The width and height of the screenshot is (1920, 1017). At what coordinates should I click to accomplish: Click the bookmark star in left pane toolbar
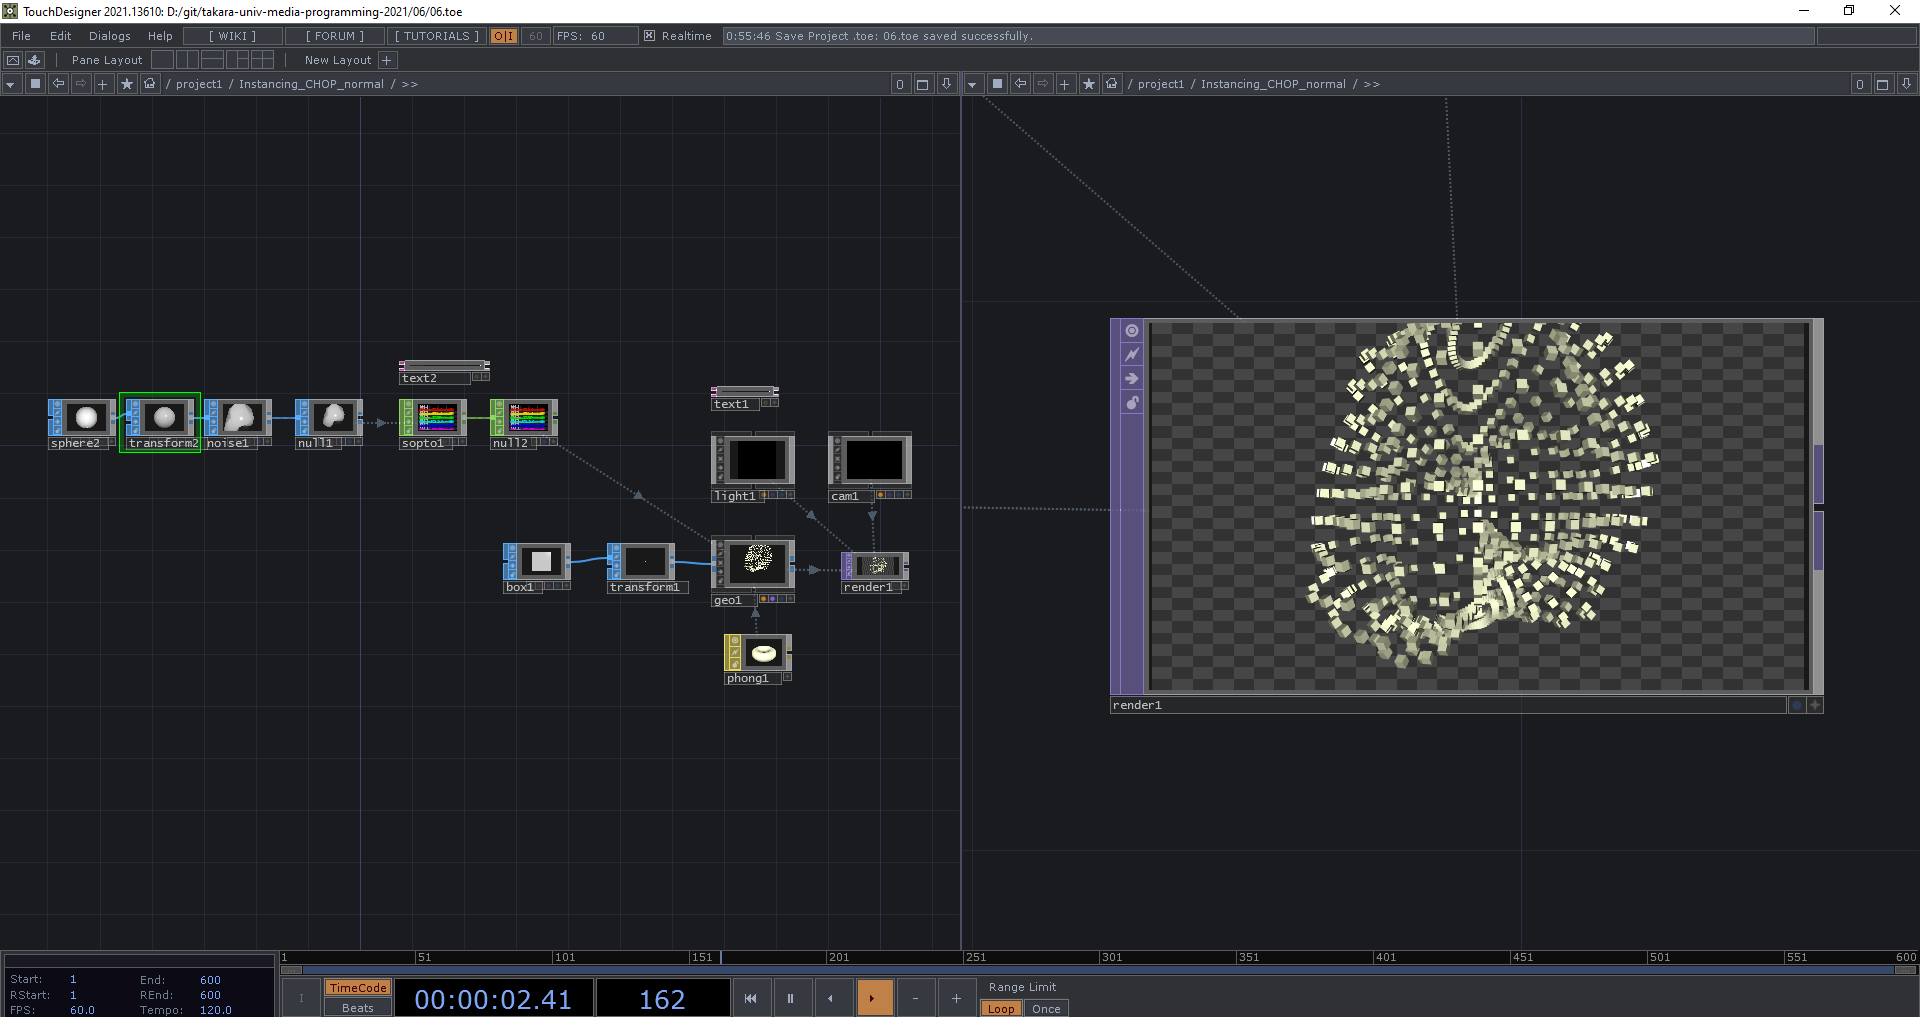pos(127,84)
